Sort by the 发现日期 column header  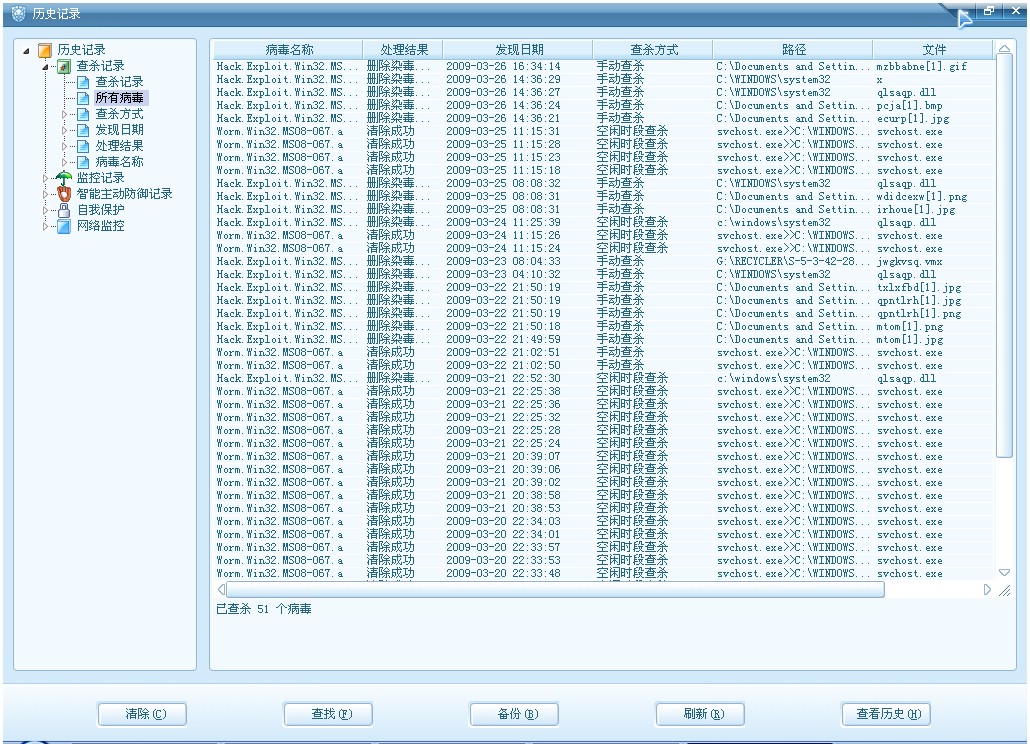[x=518, y=49]
